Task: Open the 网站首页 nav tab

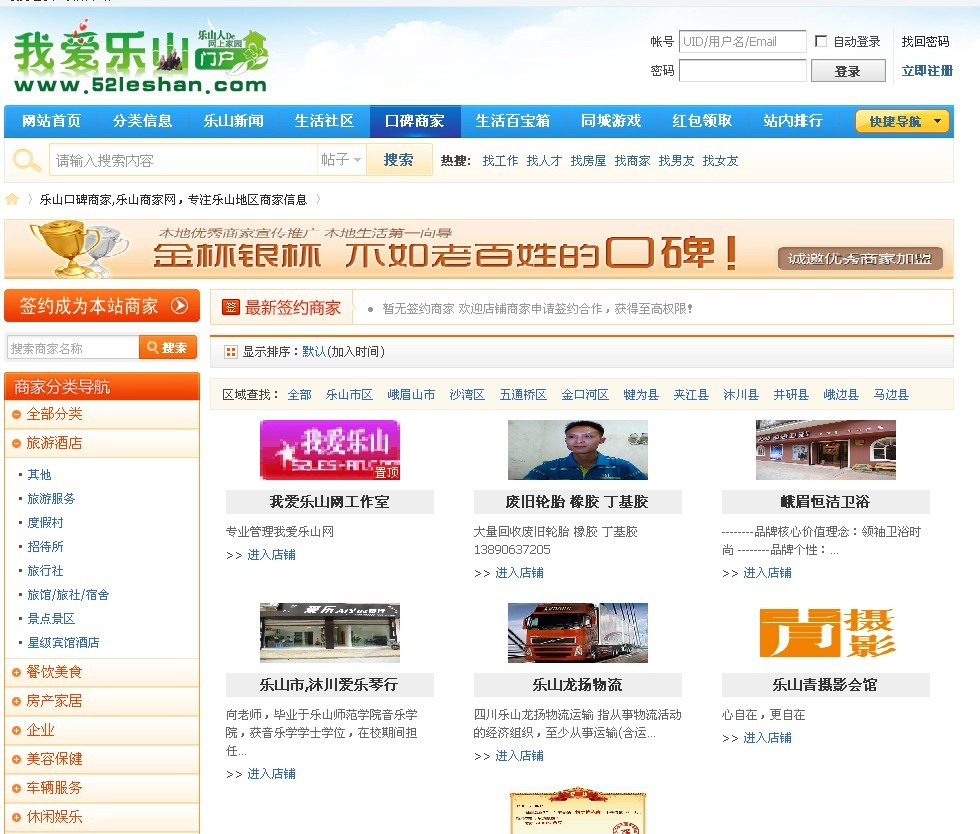Action: pyautogui.click(x=51, y=121)
